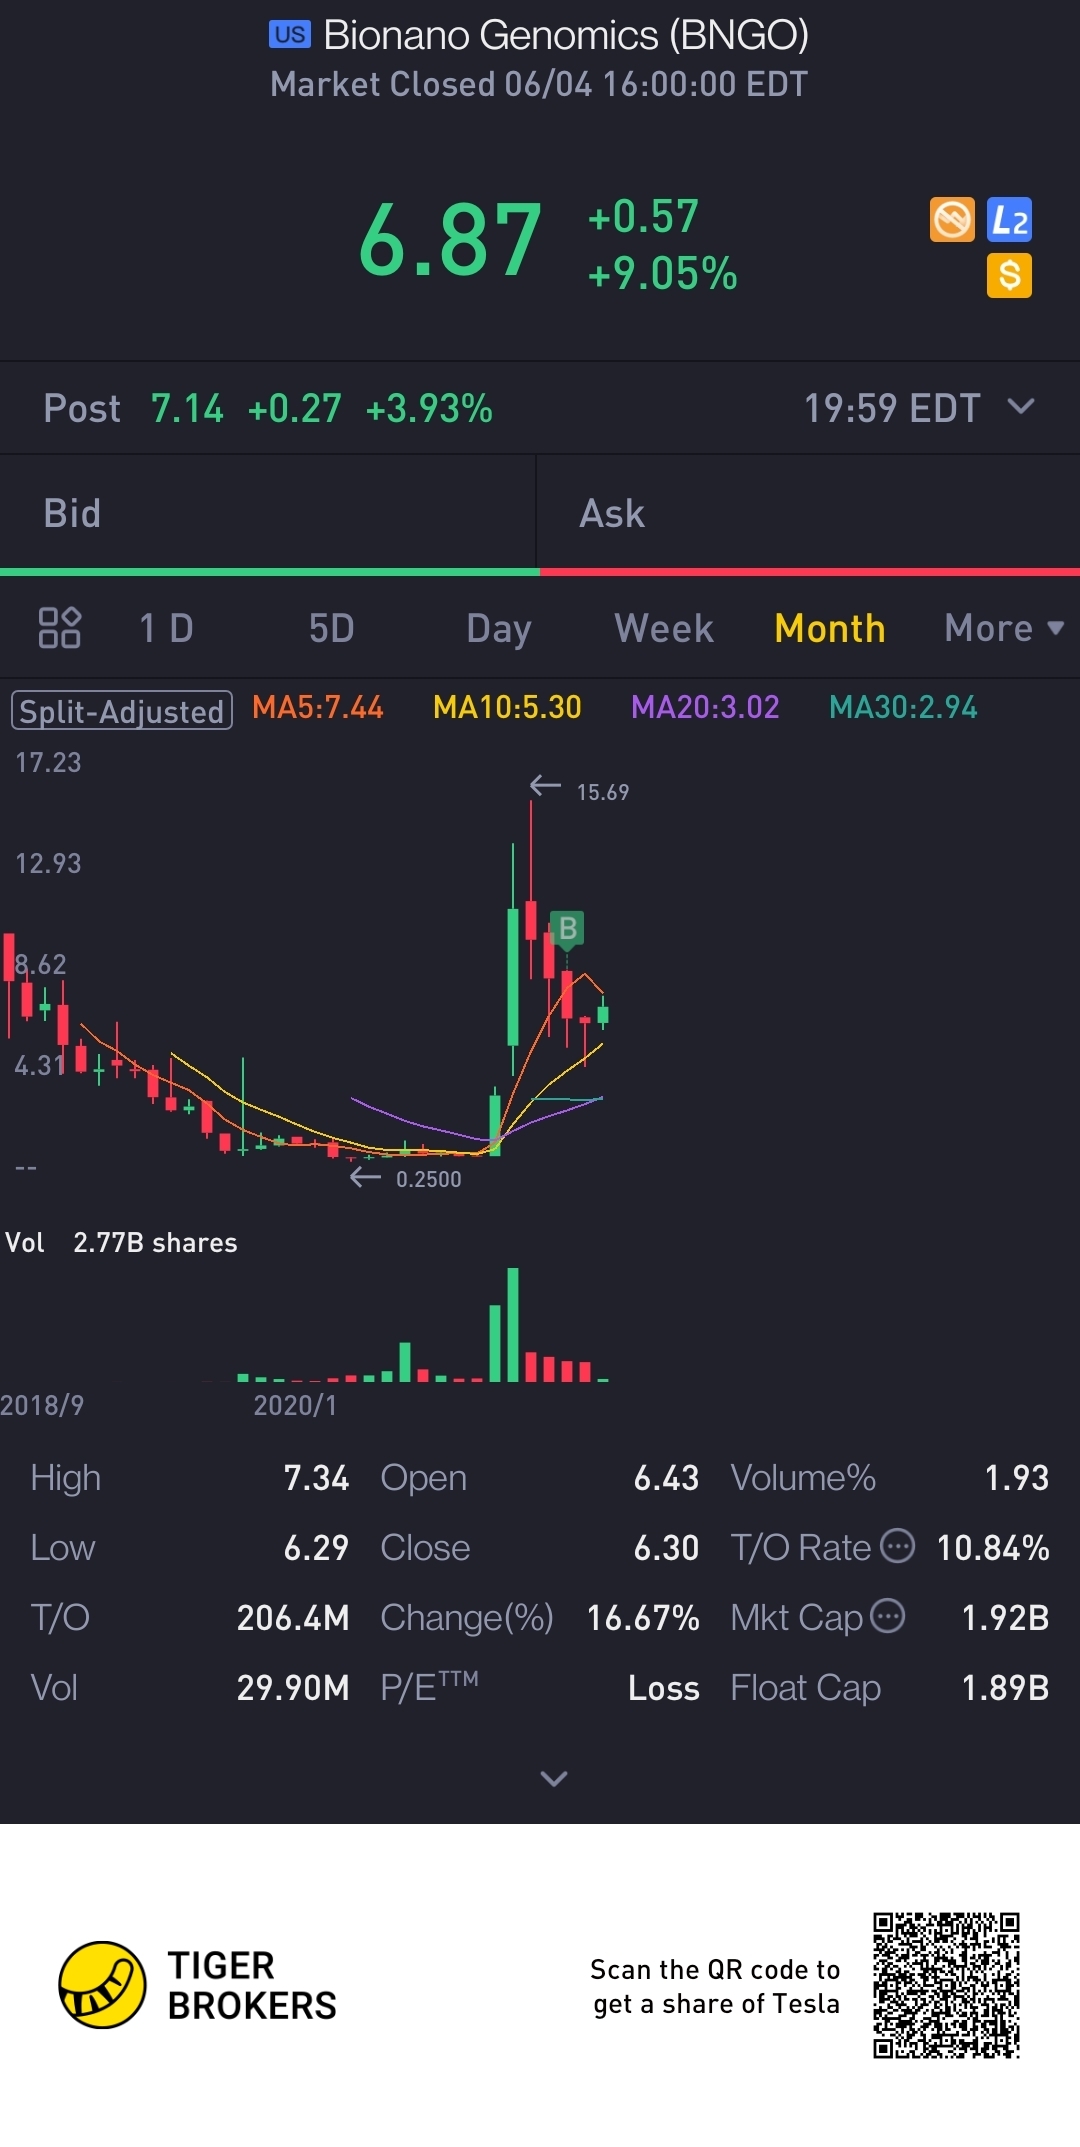This screenshot has width=1080, height=2147.
Task: Tap the 0.2500 low price marker
Action: pos(428,1179)
